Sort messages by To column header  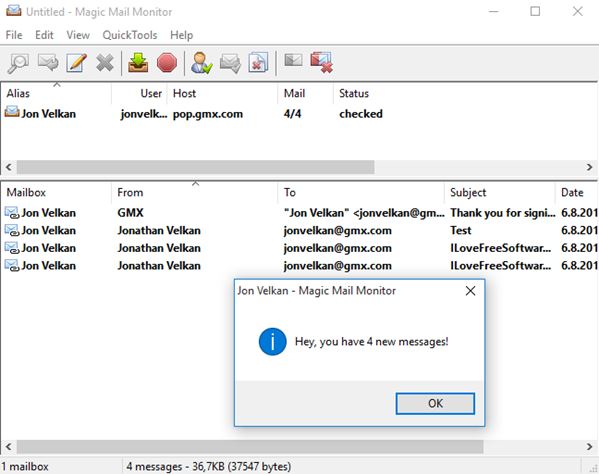(361, 192)
